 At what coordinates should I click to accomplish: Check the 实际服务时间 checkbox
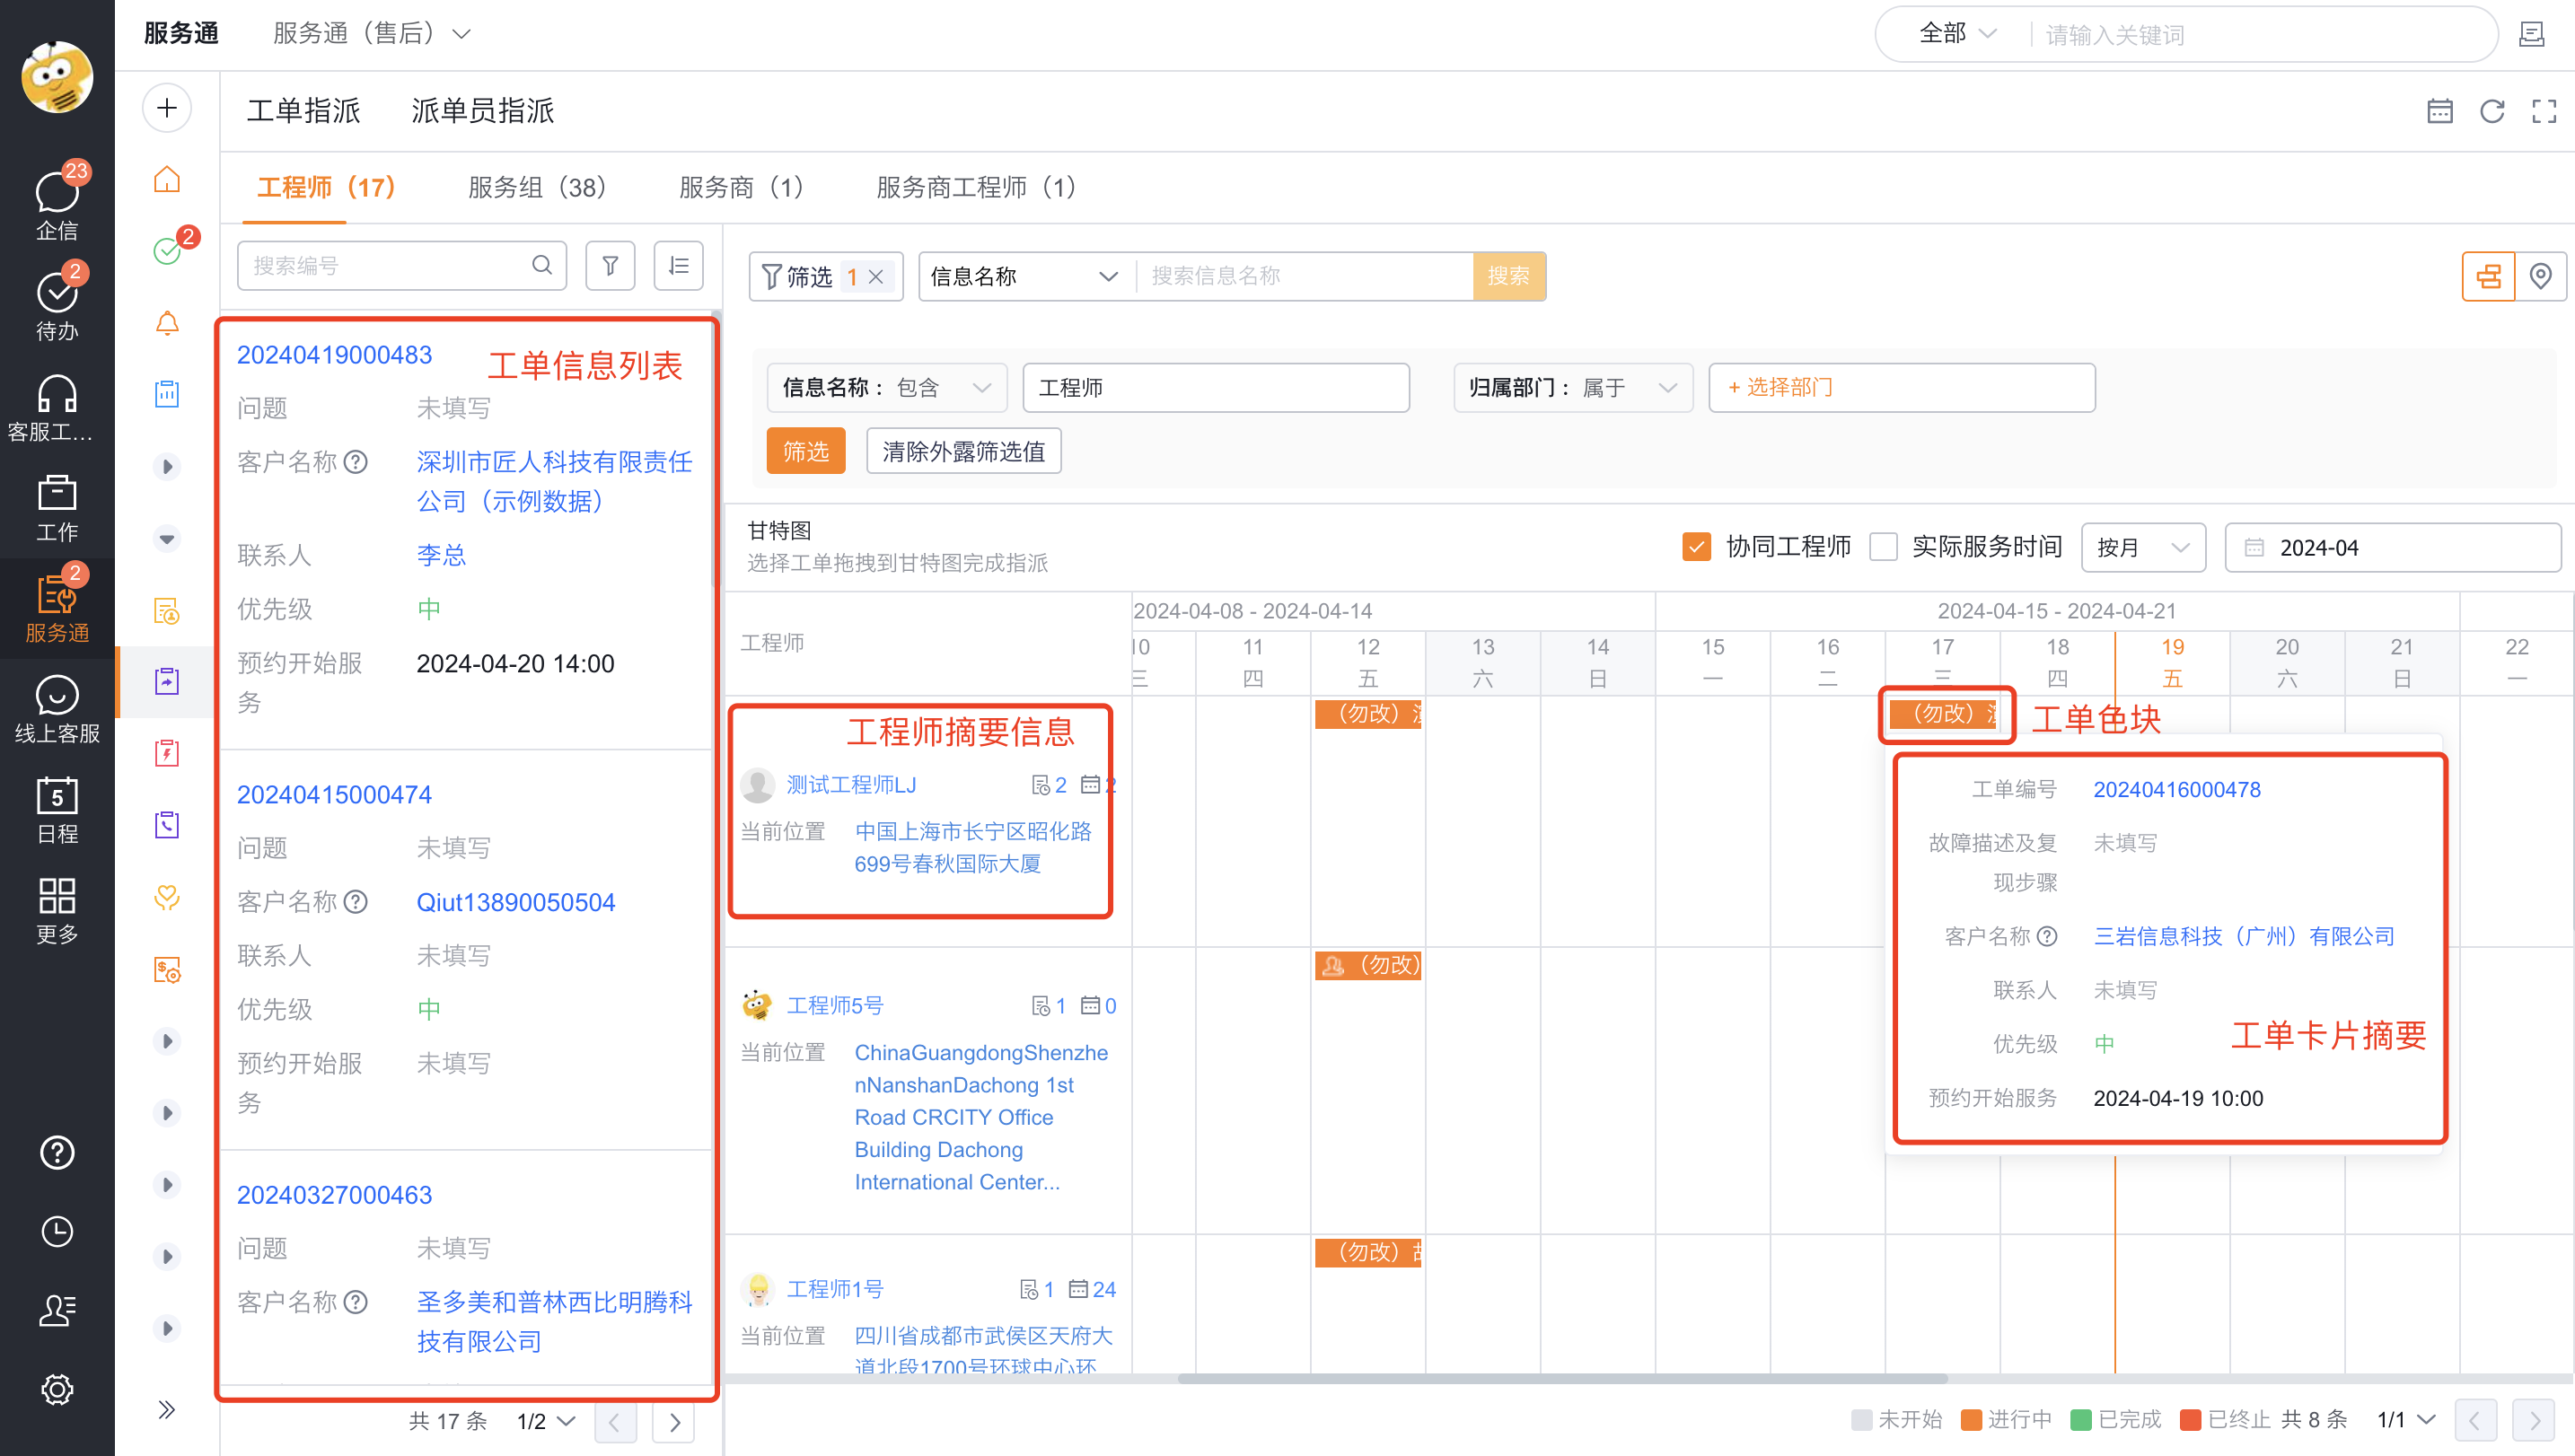coord(1883,547)
